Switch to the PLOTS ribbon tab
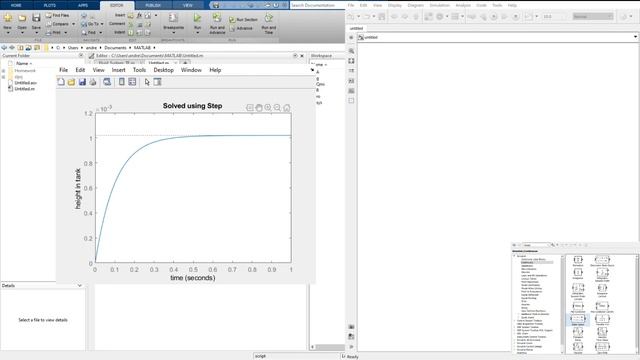 (49, 5)
